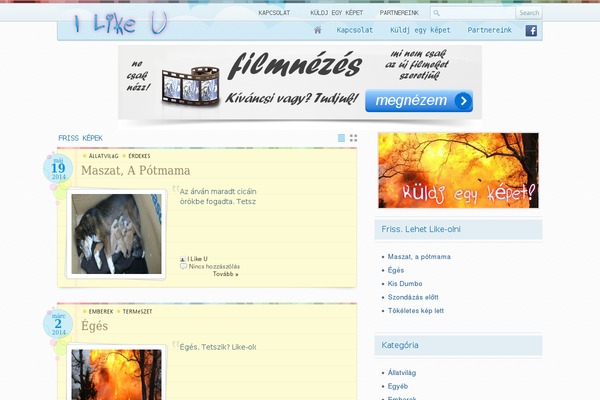Open the filmnézés banner advertisement
600x400 pixels.
click(300, 82)
